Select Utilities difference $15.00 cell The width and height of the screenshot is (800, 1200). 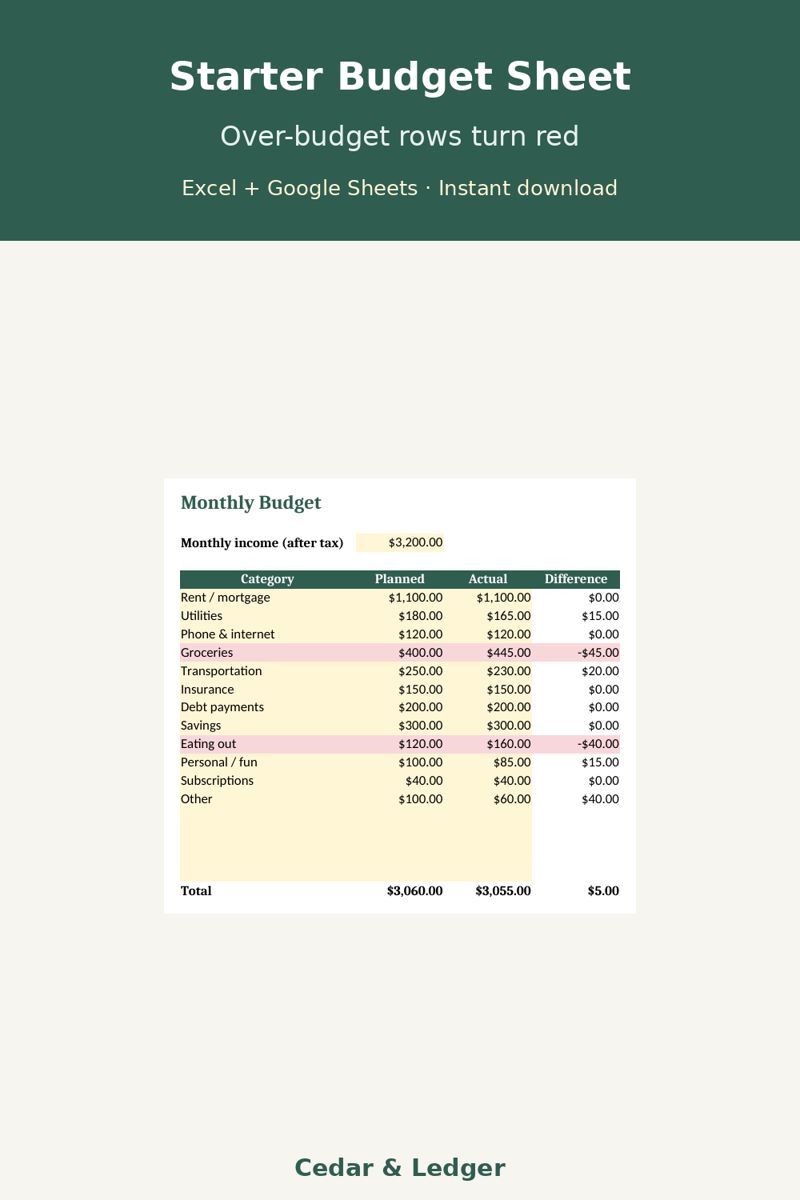point(576,616)
